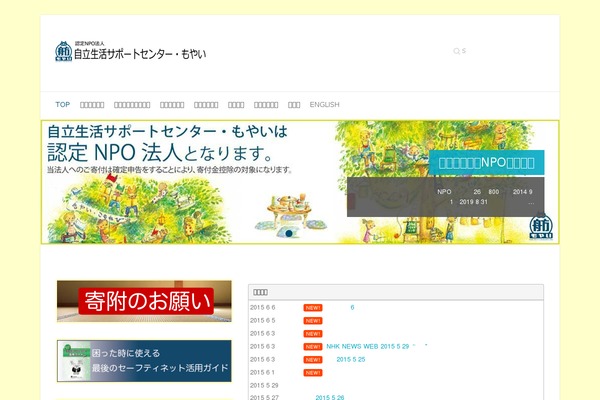
Task: Select the date text 2015 6 5
Action: tap(262, 320)
